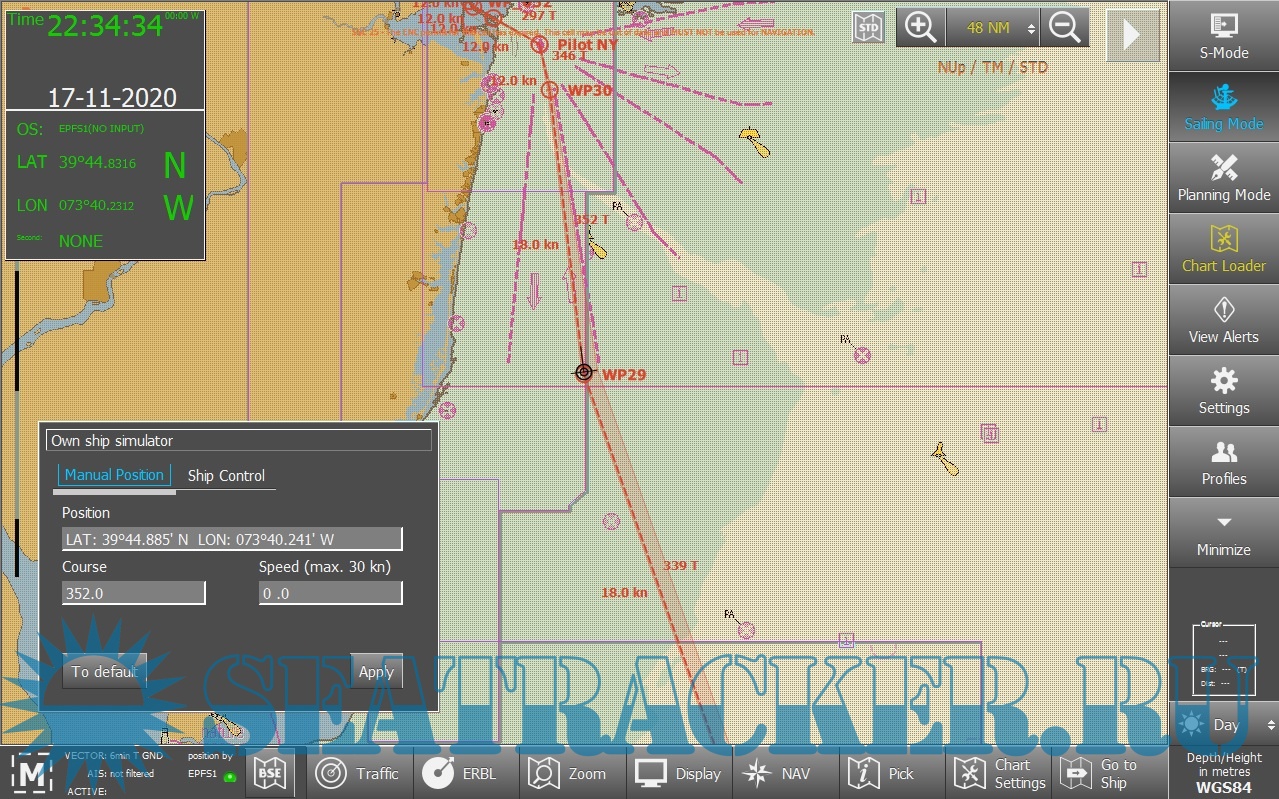Switch to Planning Mode

pyautogui.click(x=1223, y=177)
